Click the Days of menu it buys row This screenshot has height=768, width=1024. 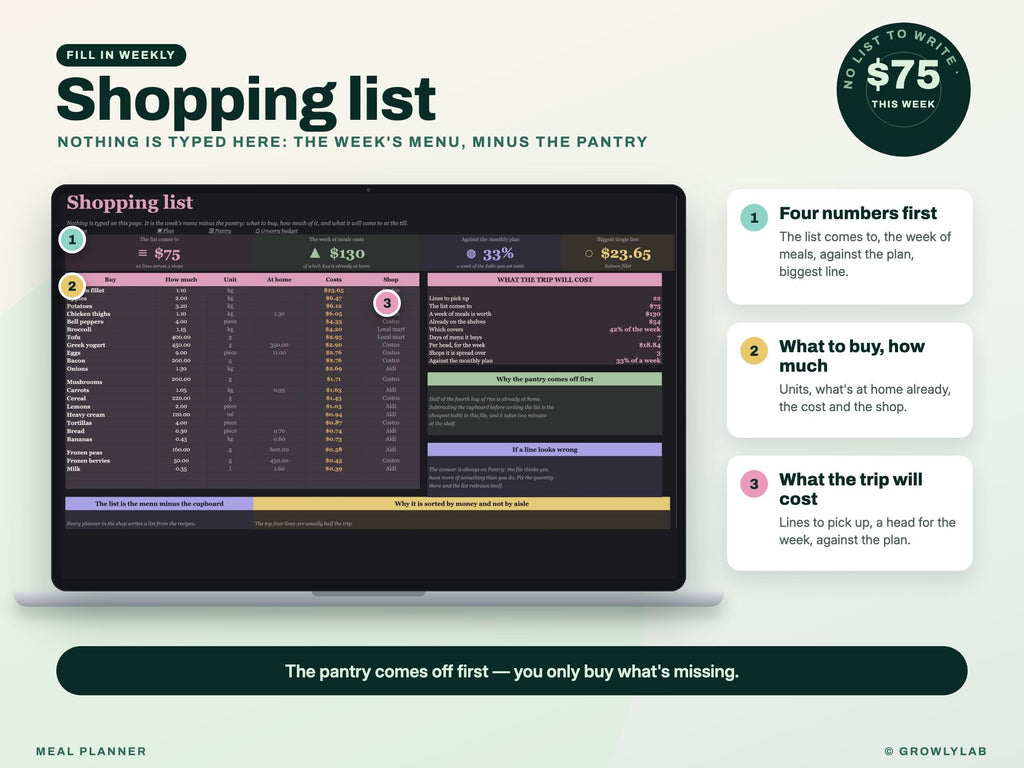[x=545, y=337]
